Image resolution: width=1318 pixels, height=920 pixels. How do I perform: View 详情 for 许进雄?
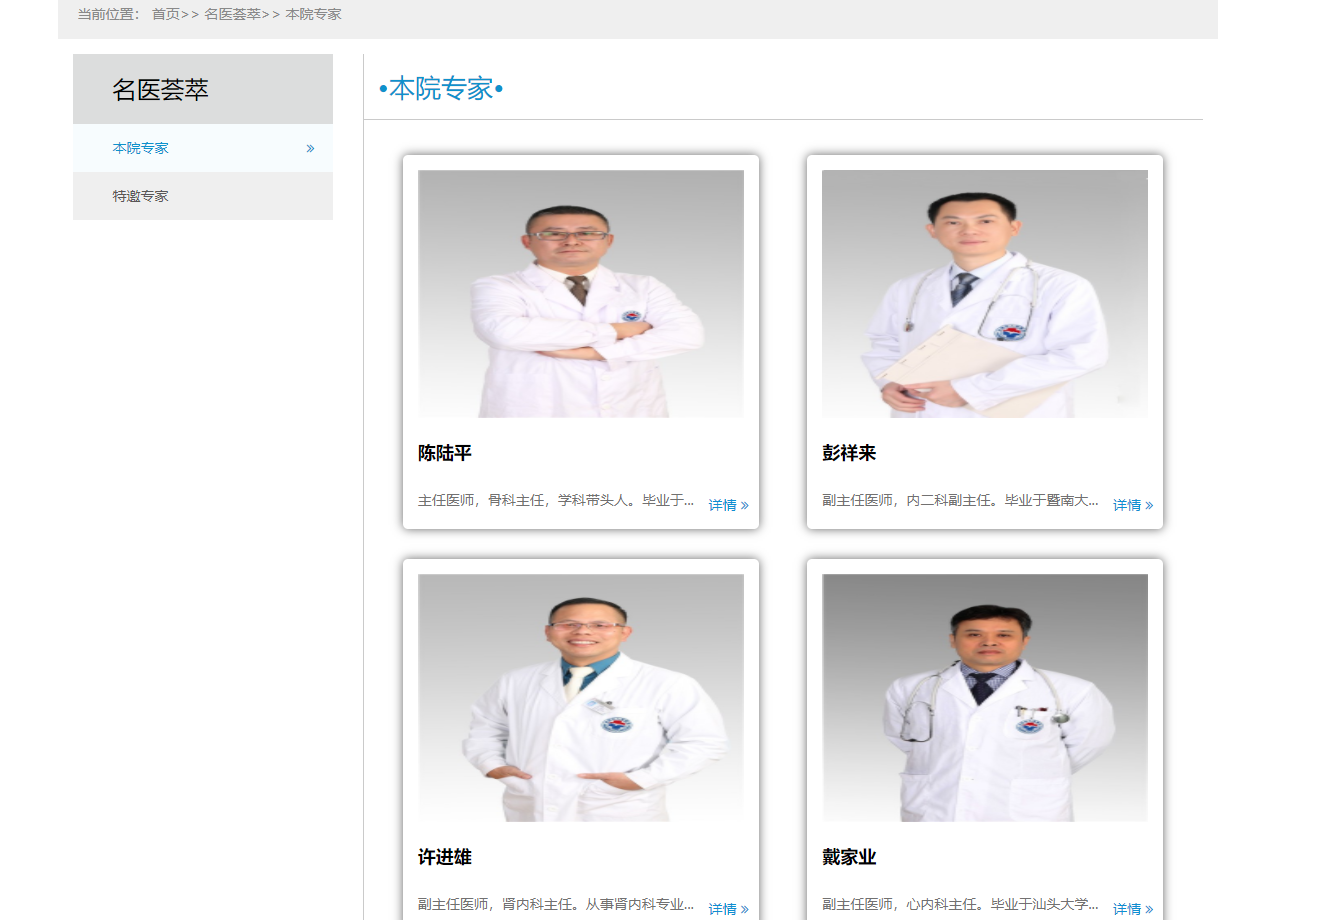(728, 909)
